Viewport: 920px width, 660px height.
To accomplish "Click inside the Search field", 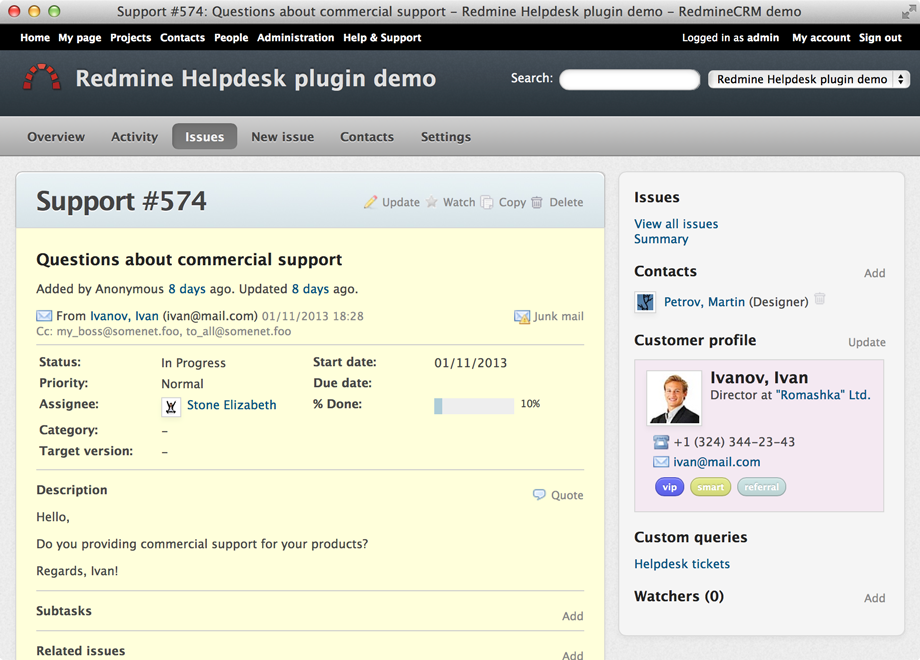I will click(x=629, y=80).
